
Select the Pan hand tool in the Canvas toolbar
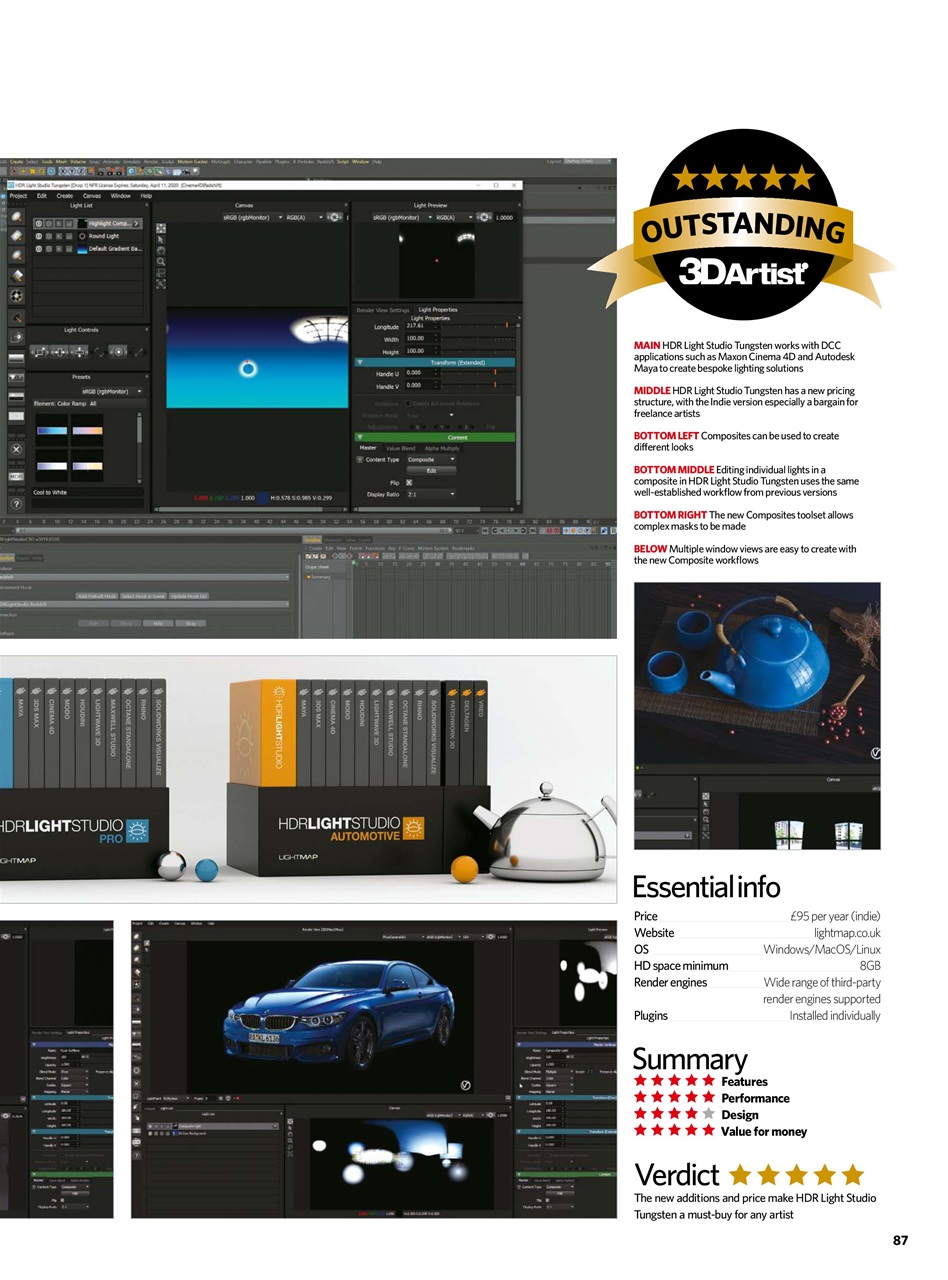pyautogui.click(x=160, y=252)
